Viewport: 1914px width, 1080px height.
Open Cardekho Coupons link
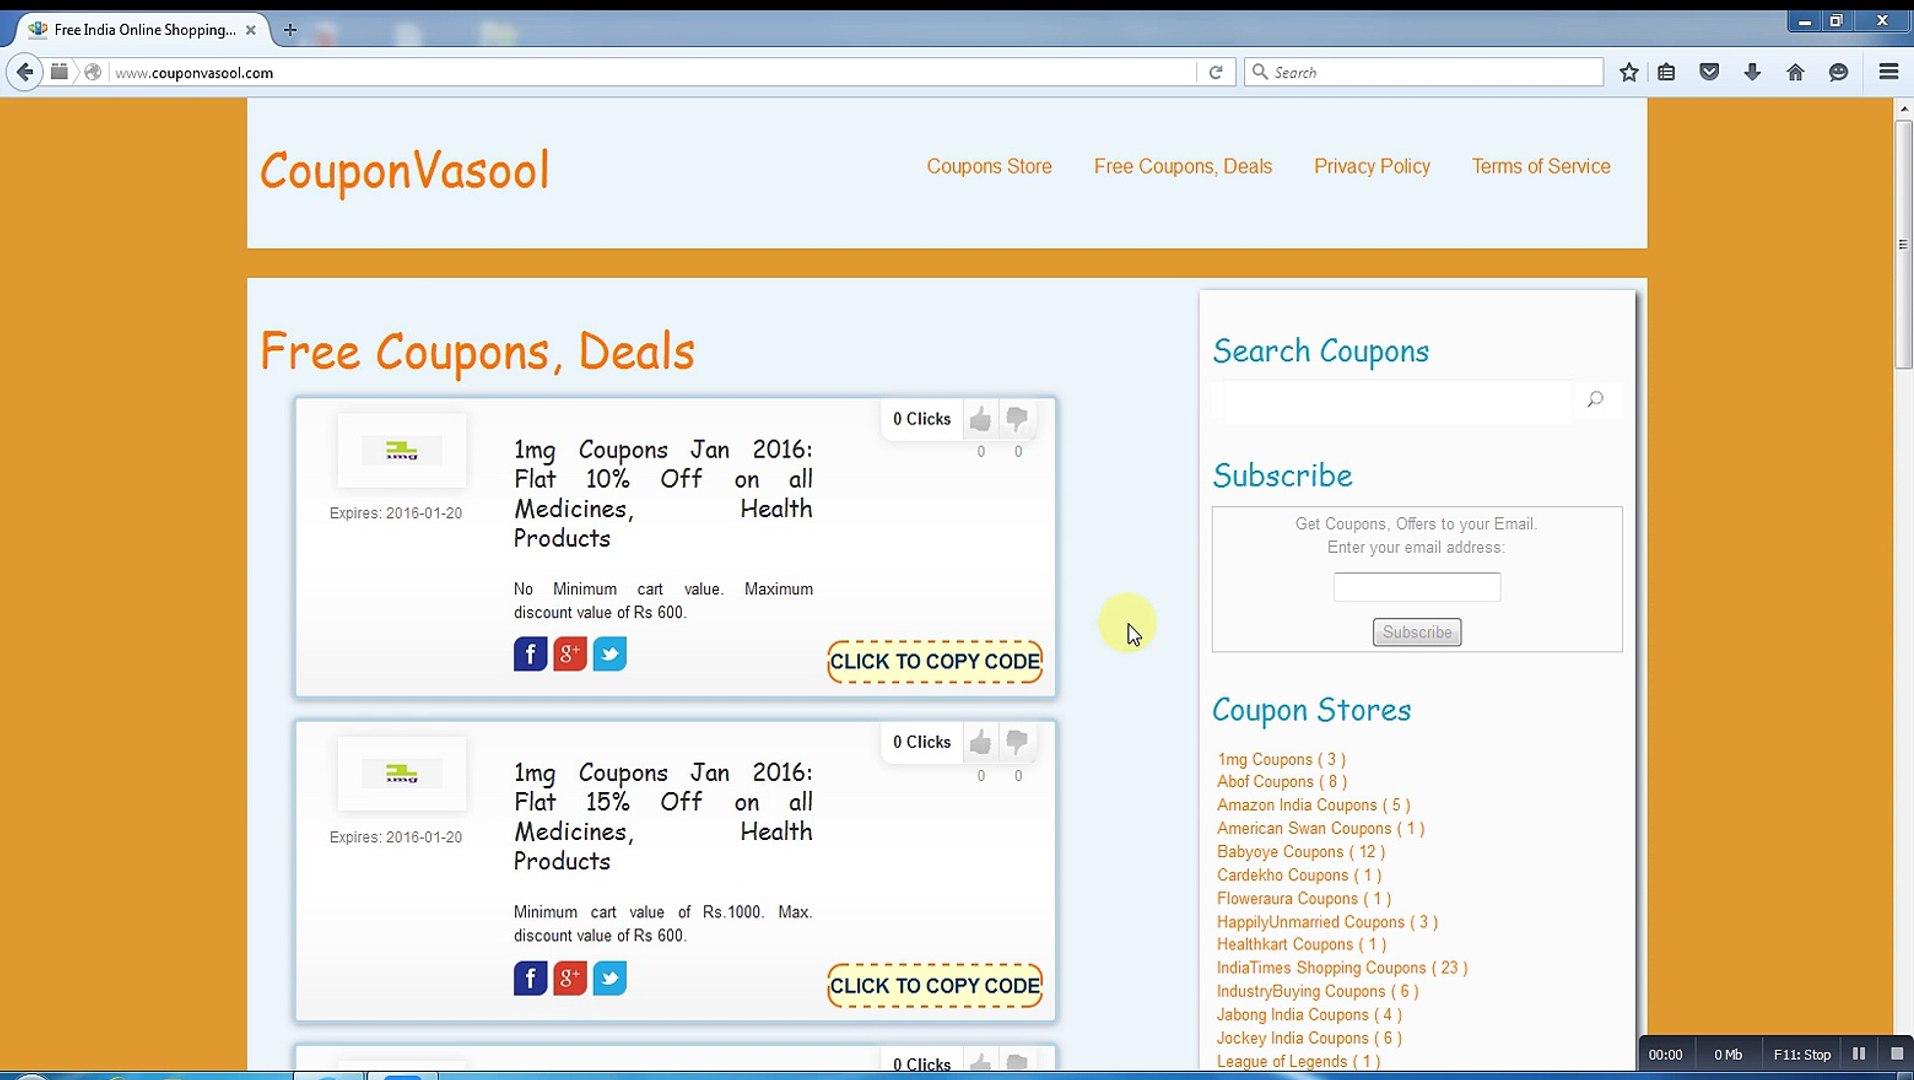[x=1299, y=875]
